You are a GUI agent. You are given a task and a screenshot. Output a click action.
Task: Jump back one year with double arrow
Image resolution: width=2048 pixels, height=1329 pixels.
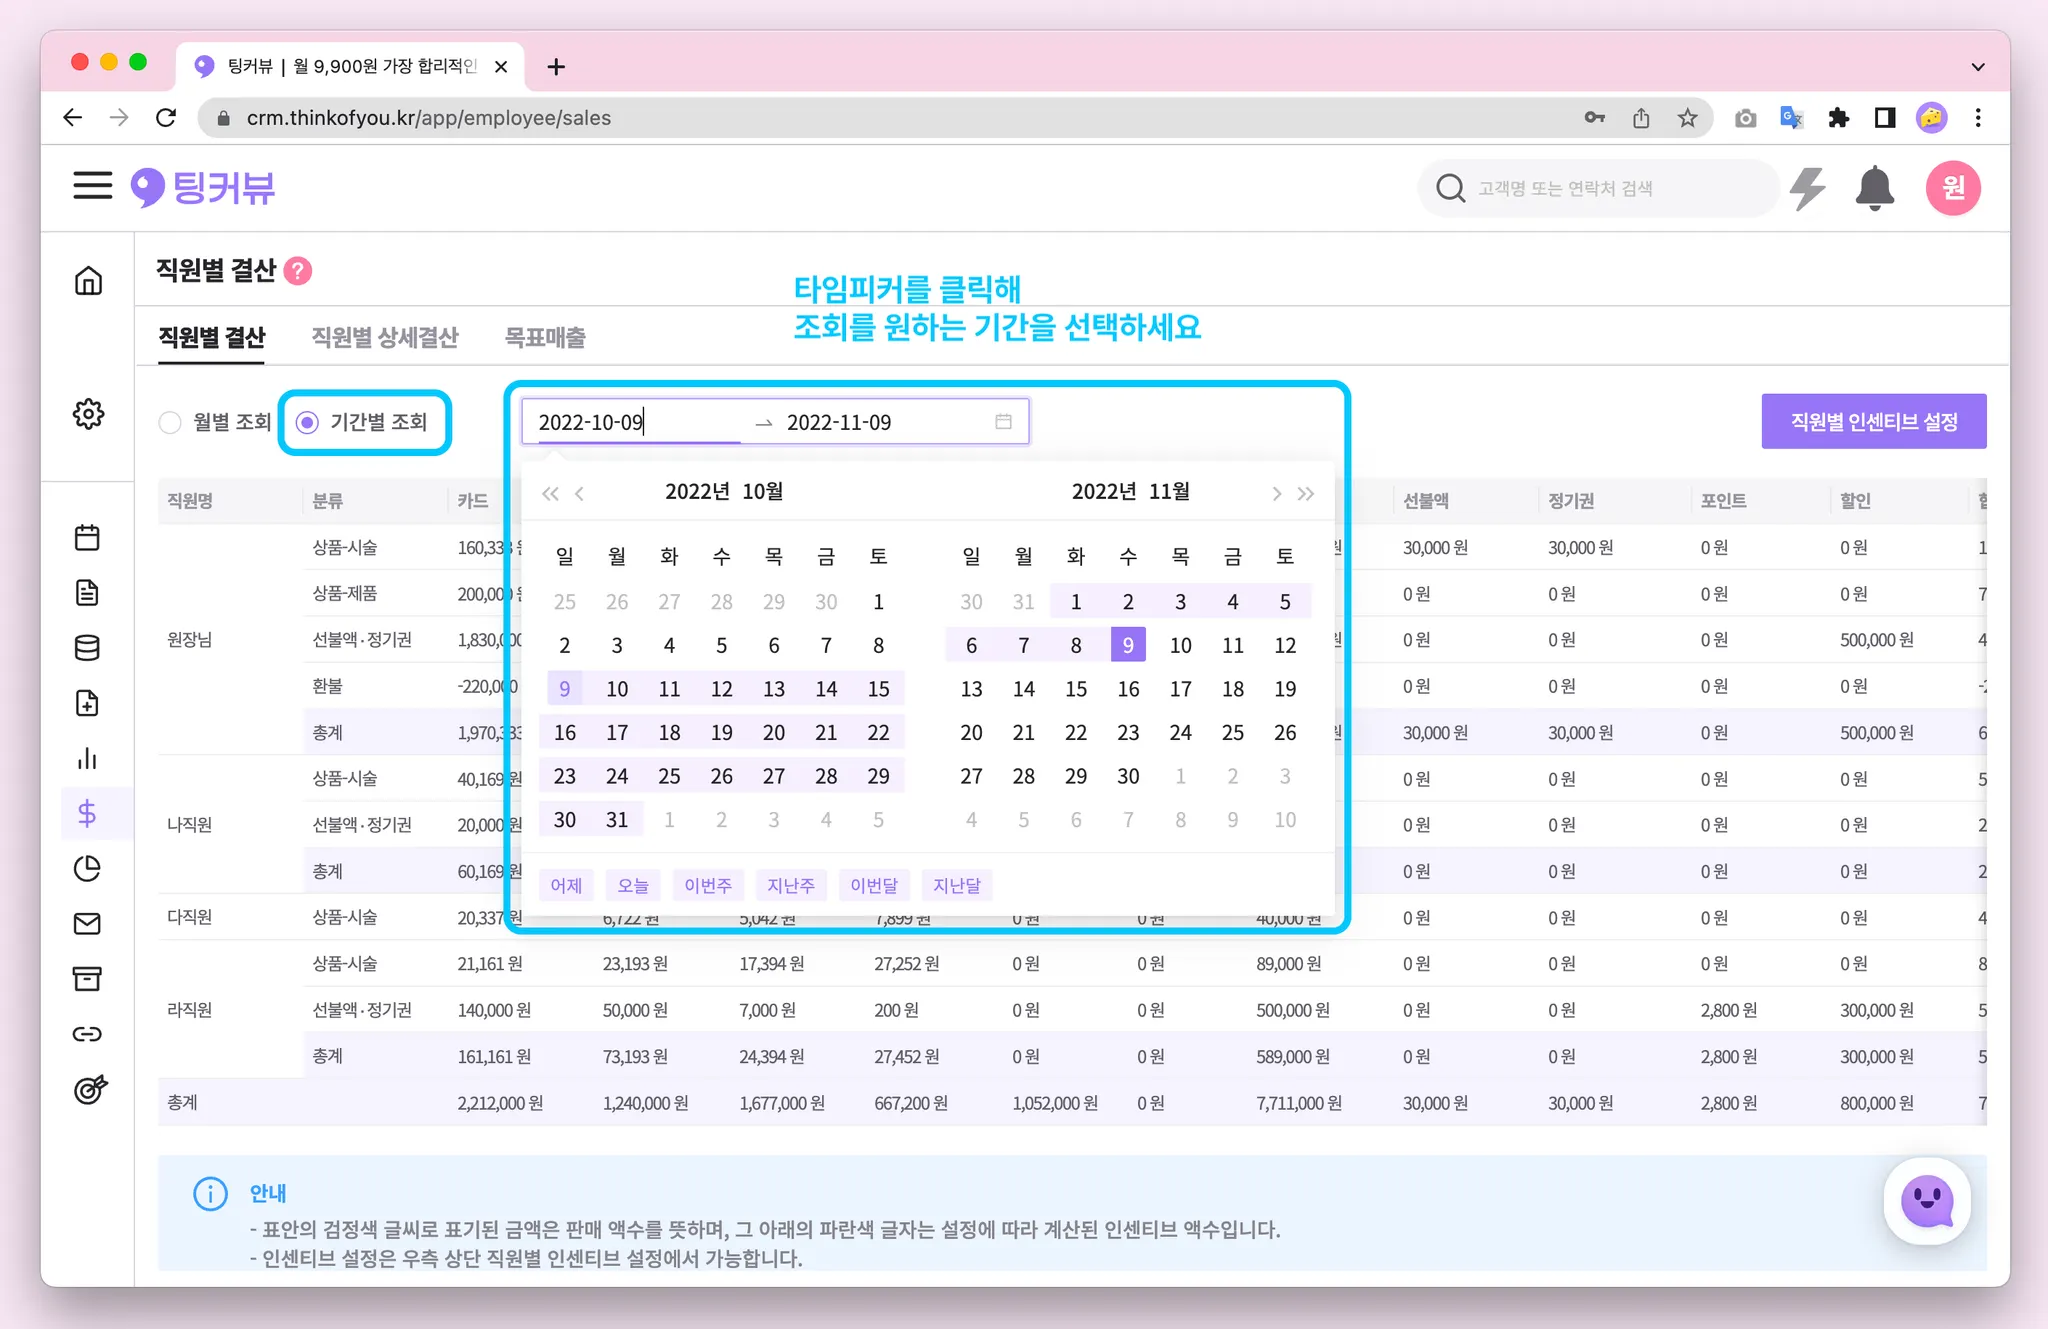coord(550,493)
